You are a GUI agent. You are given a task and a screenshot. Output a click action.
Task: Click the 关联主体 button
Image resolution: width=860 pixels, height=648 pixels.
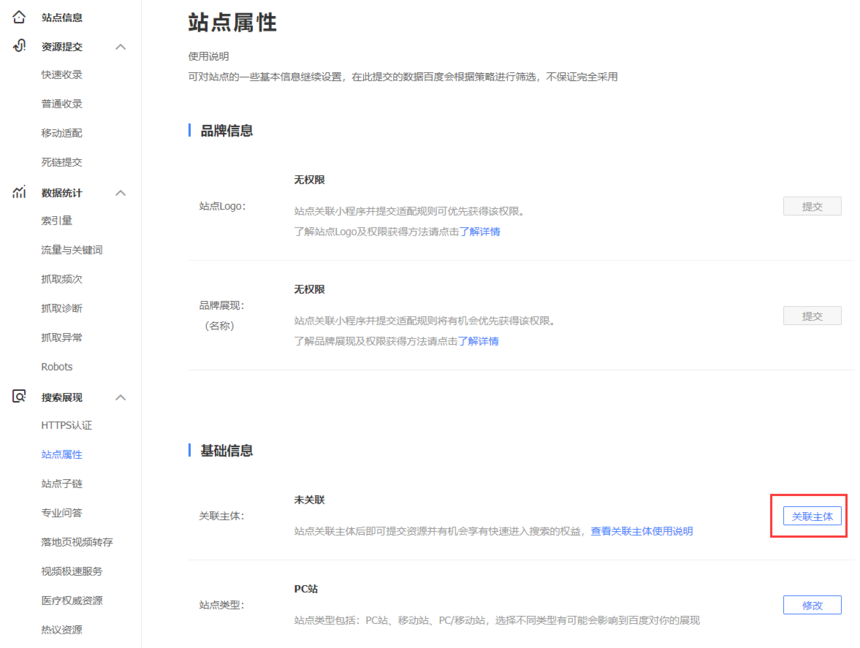(811, 516)
